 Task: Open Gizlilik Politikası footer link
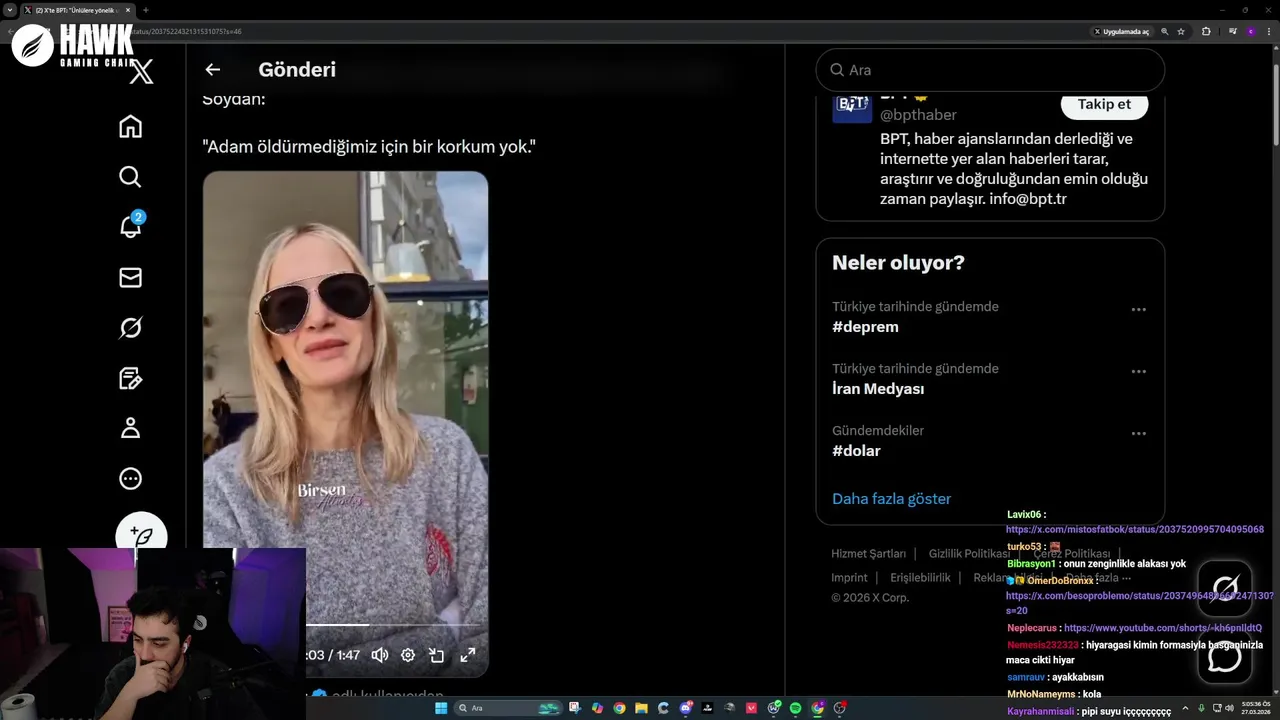coord(969,554)
